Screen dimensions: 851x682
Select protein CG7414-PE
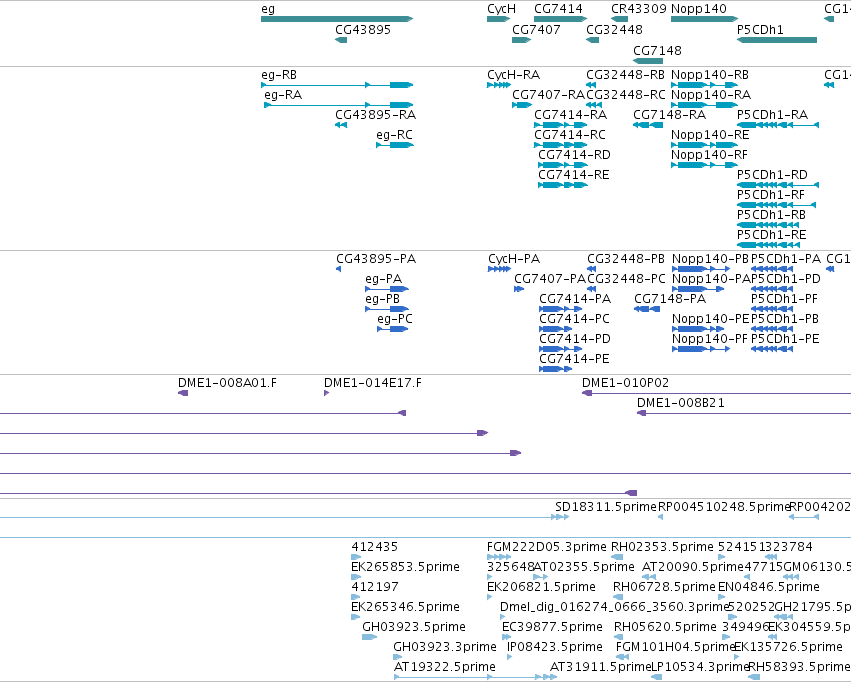574,359
